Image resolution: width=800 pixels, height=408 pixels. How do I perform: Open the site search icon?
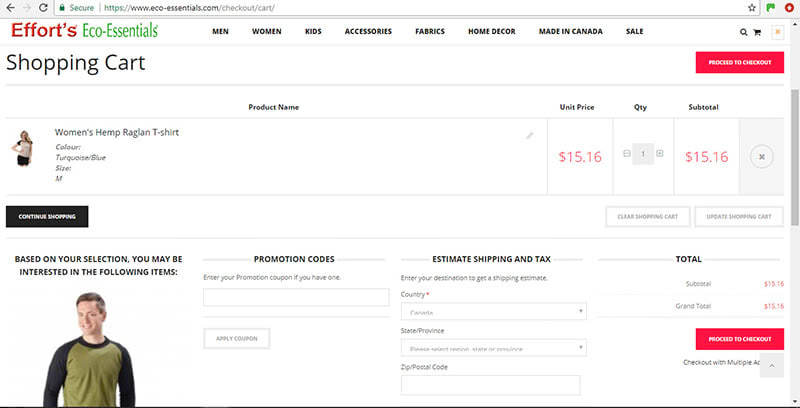tap(743, 32)
